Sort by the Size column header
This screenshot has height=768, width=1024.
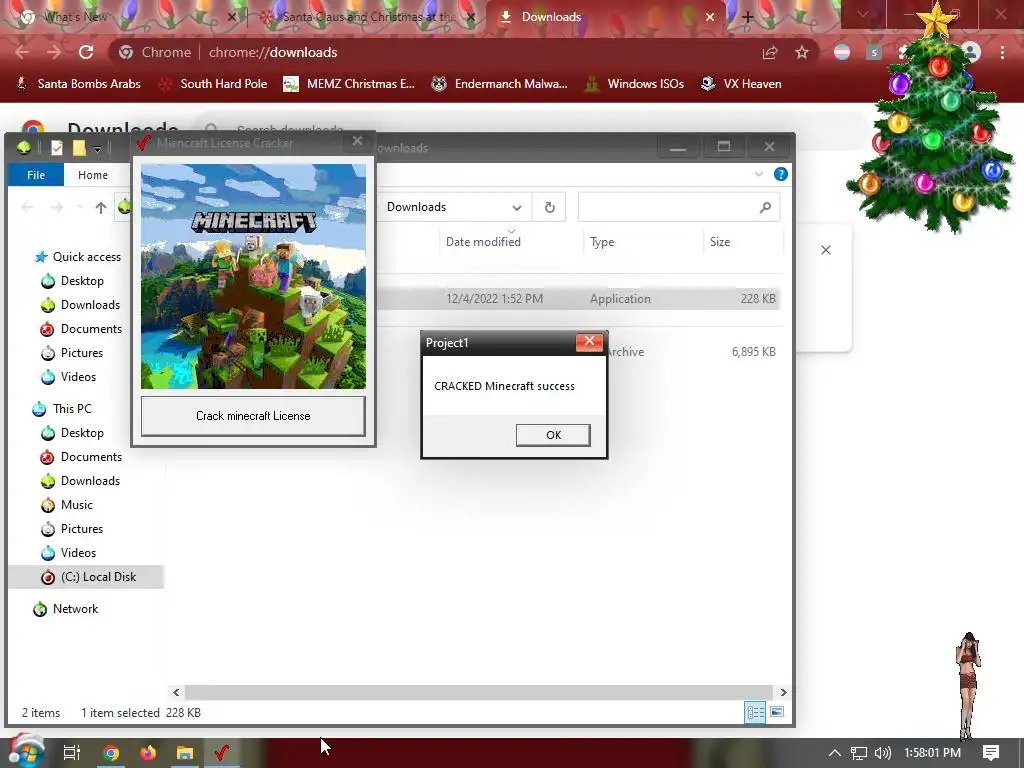tap(720, 242)
